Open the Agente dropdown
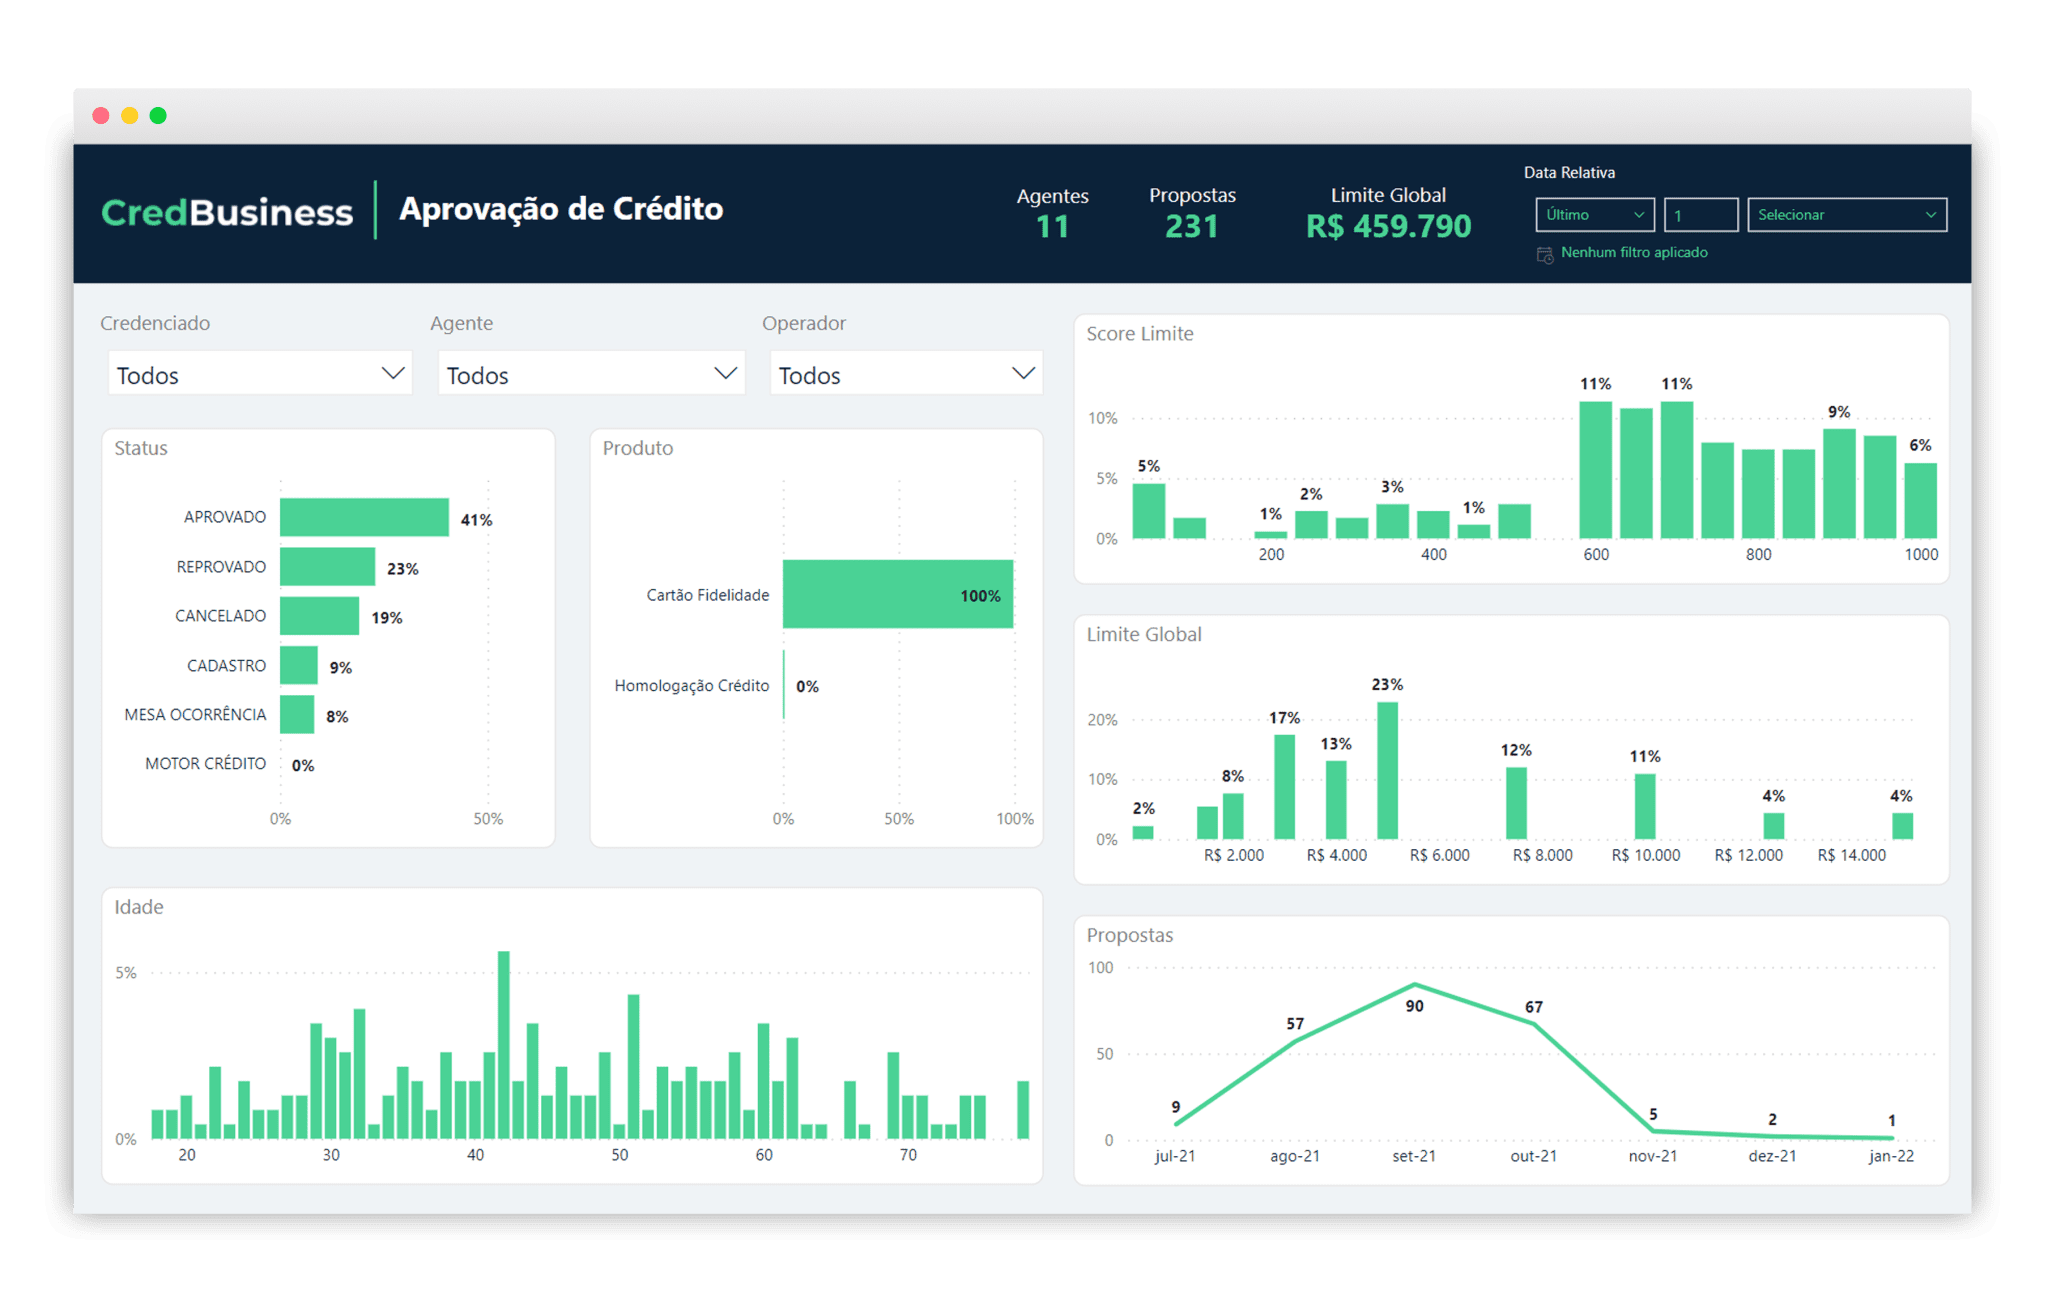This screenshot has width=2048, height=1305. tap(590, 373)
